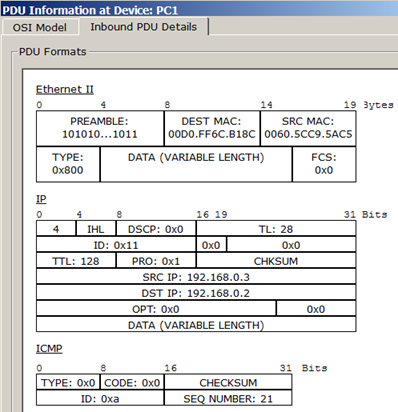Select the PRO: 0x1 field
The image size is (398, 412).
tap(156, 261)
